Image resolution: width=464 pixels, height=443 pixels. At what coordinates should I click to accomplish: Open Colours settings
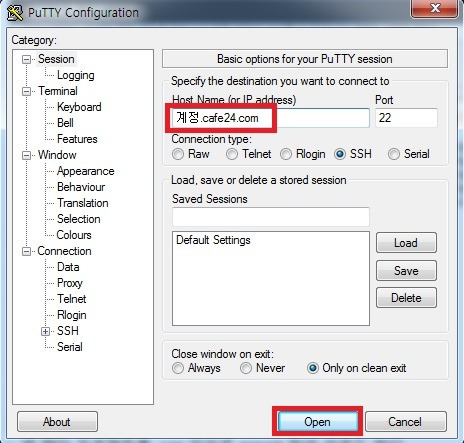[x=74, y=235]
